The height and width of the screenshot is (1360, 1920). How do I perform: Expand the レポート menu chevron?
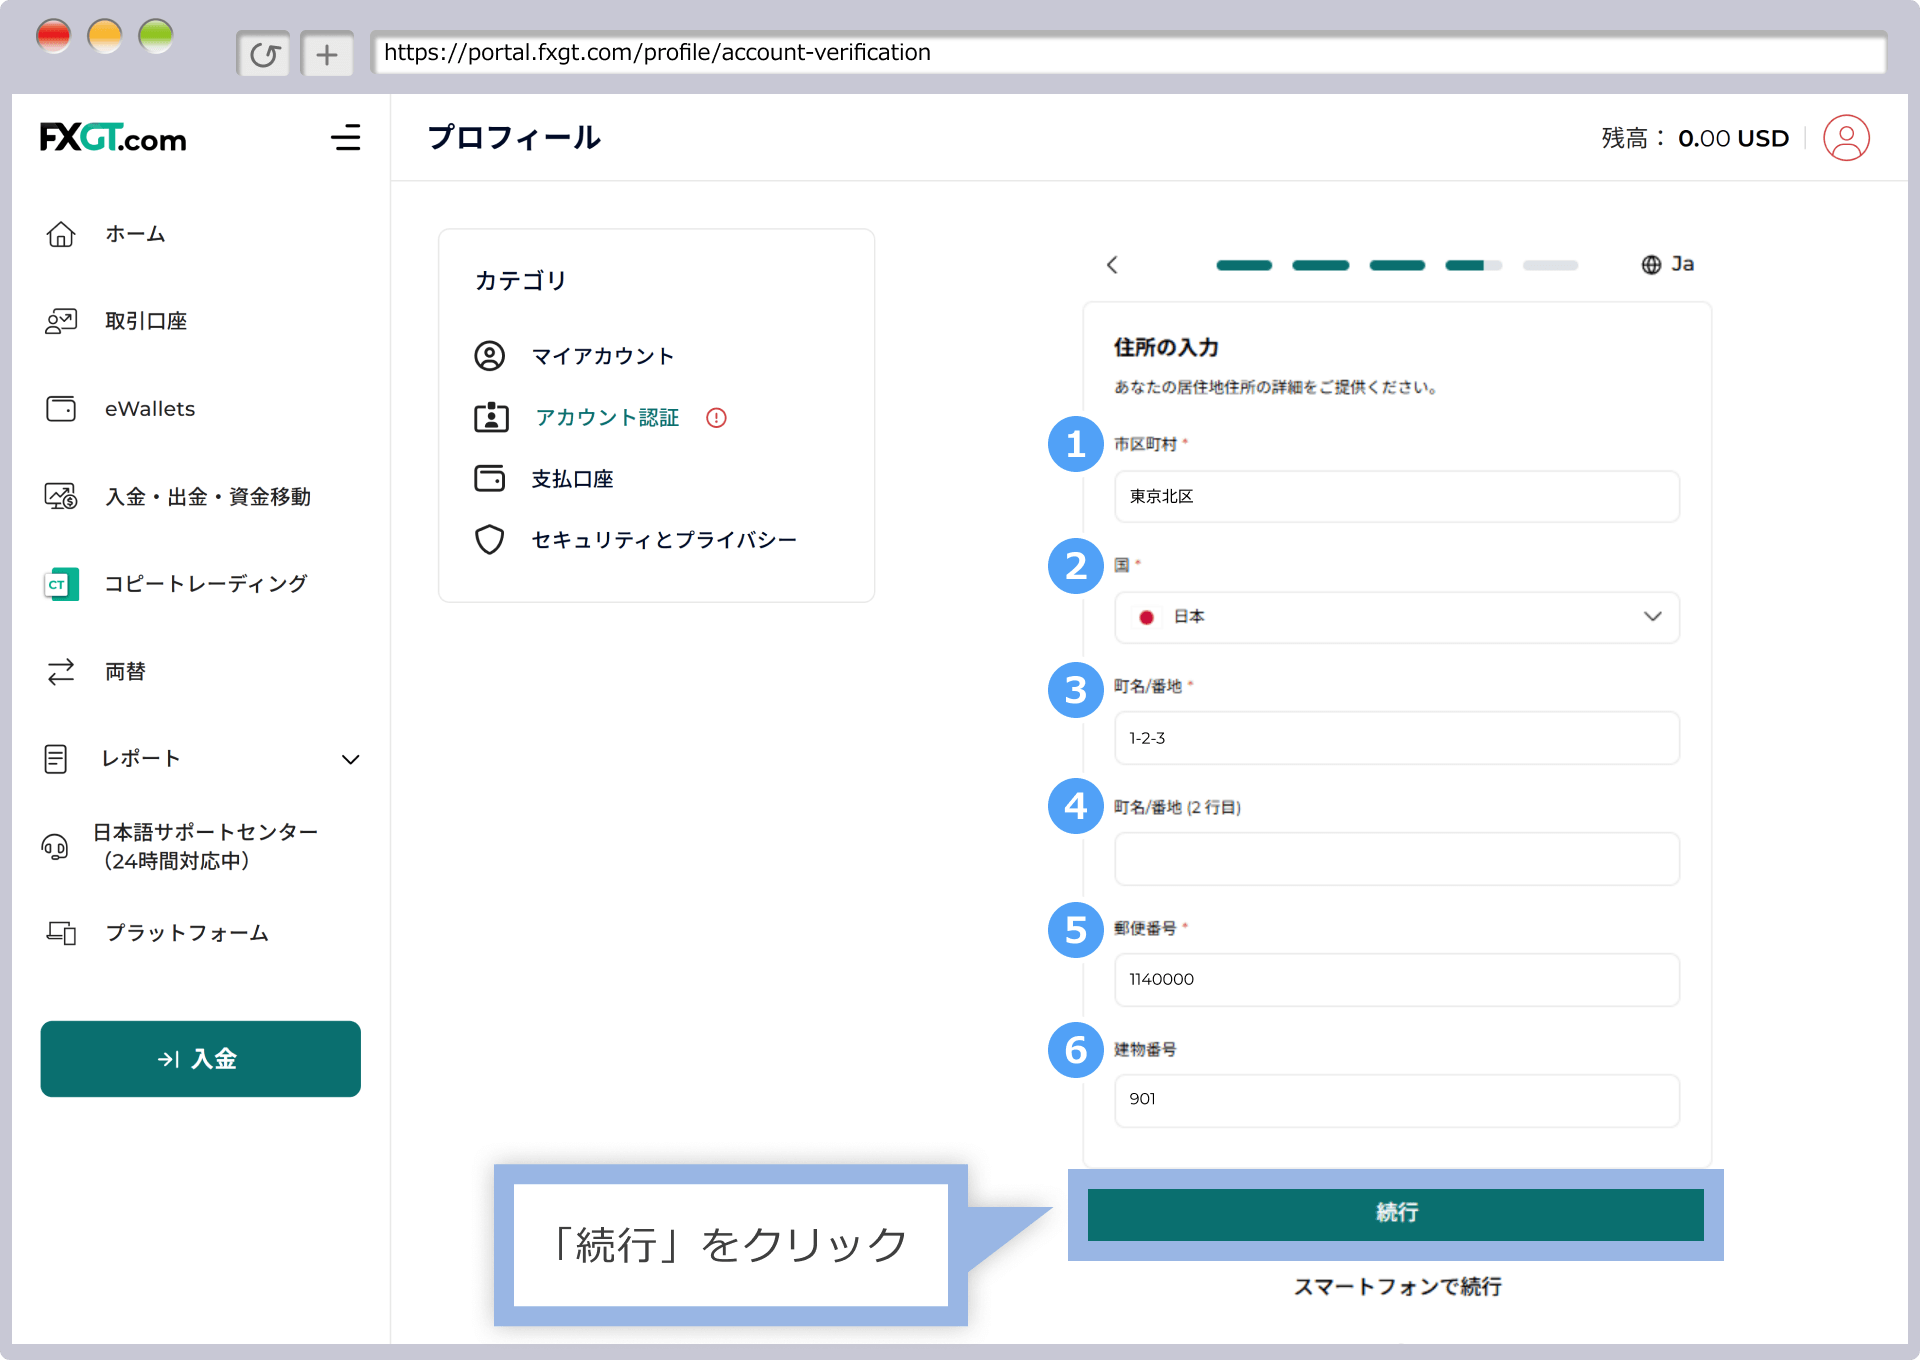pyautogui.click(x=351, y=759)
